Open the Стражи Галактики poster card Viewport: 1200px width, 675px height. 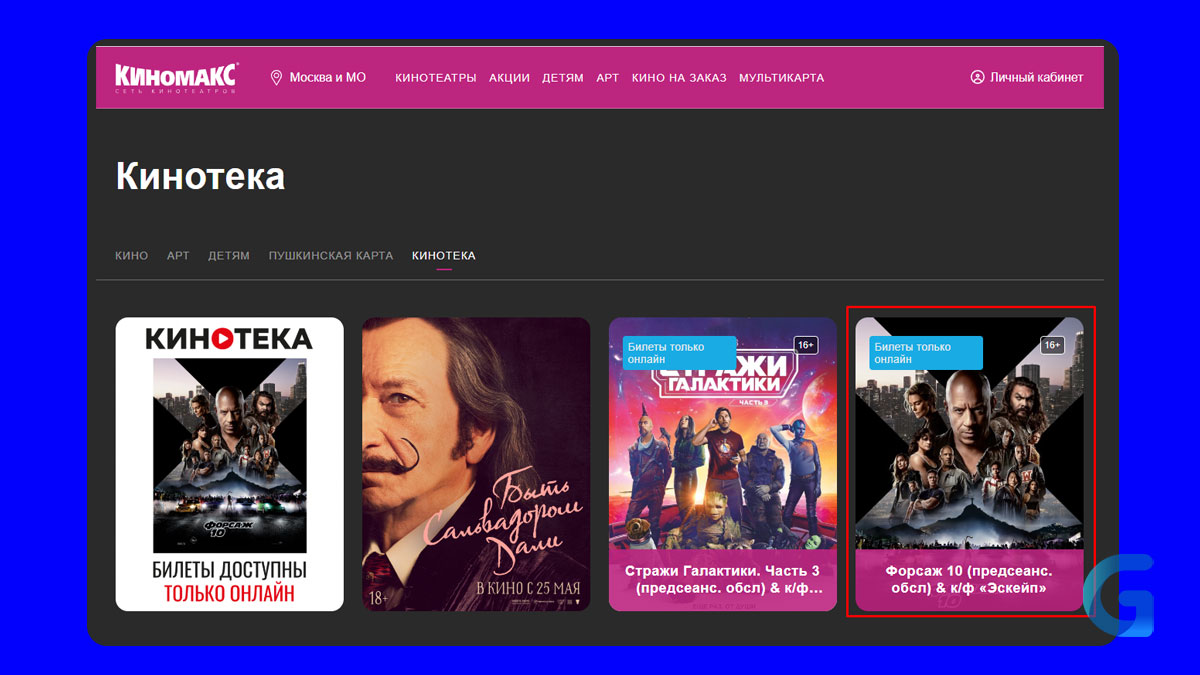[x=723, y=464]
